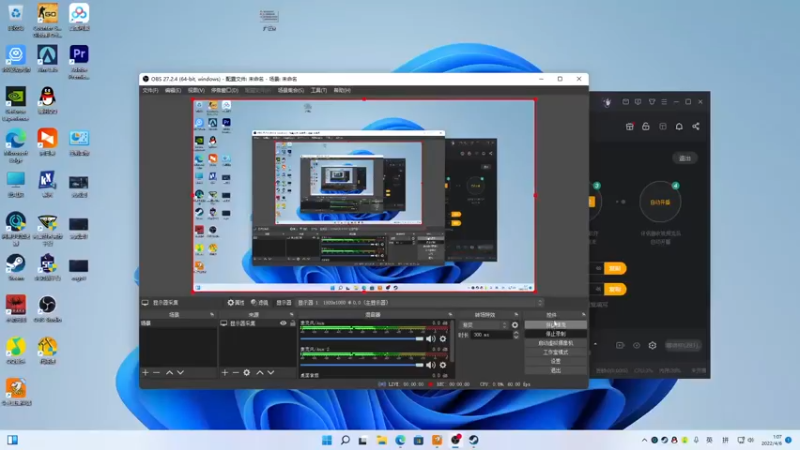
Task: Move scene down in Scenes dock
Action: coord(180,372)
